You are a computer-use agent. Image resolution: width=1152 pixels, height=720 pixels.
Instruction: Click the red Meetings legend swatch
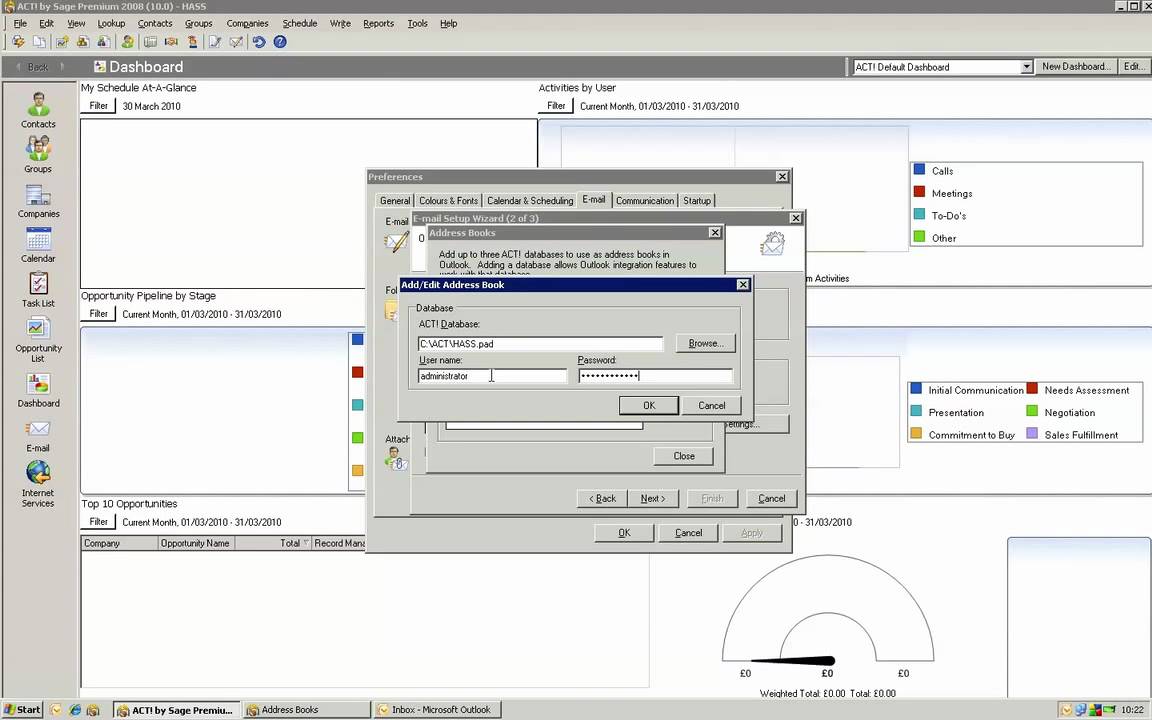point(919,192)
